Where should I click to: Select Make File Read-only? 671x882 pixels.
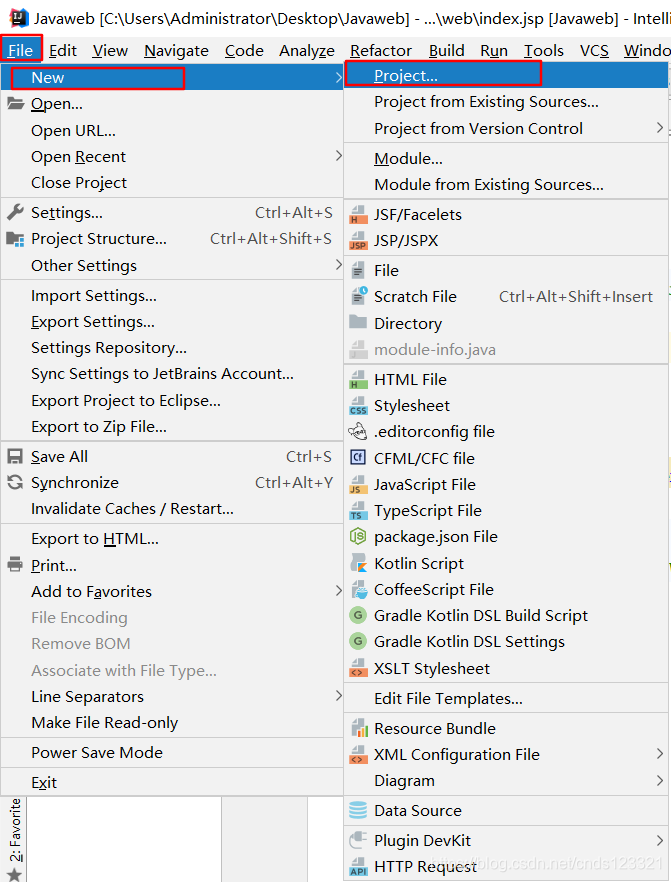172,722
